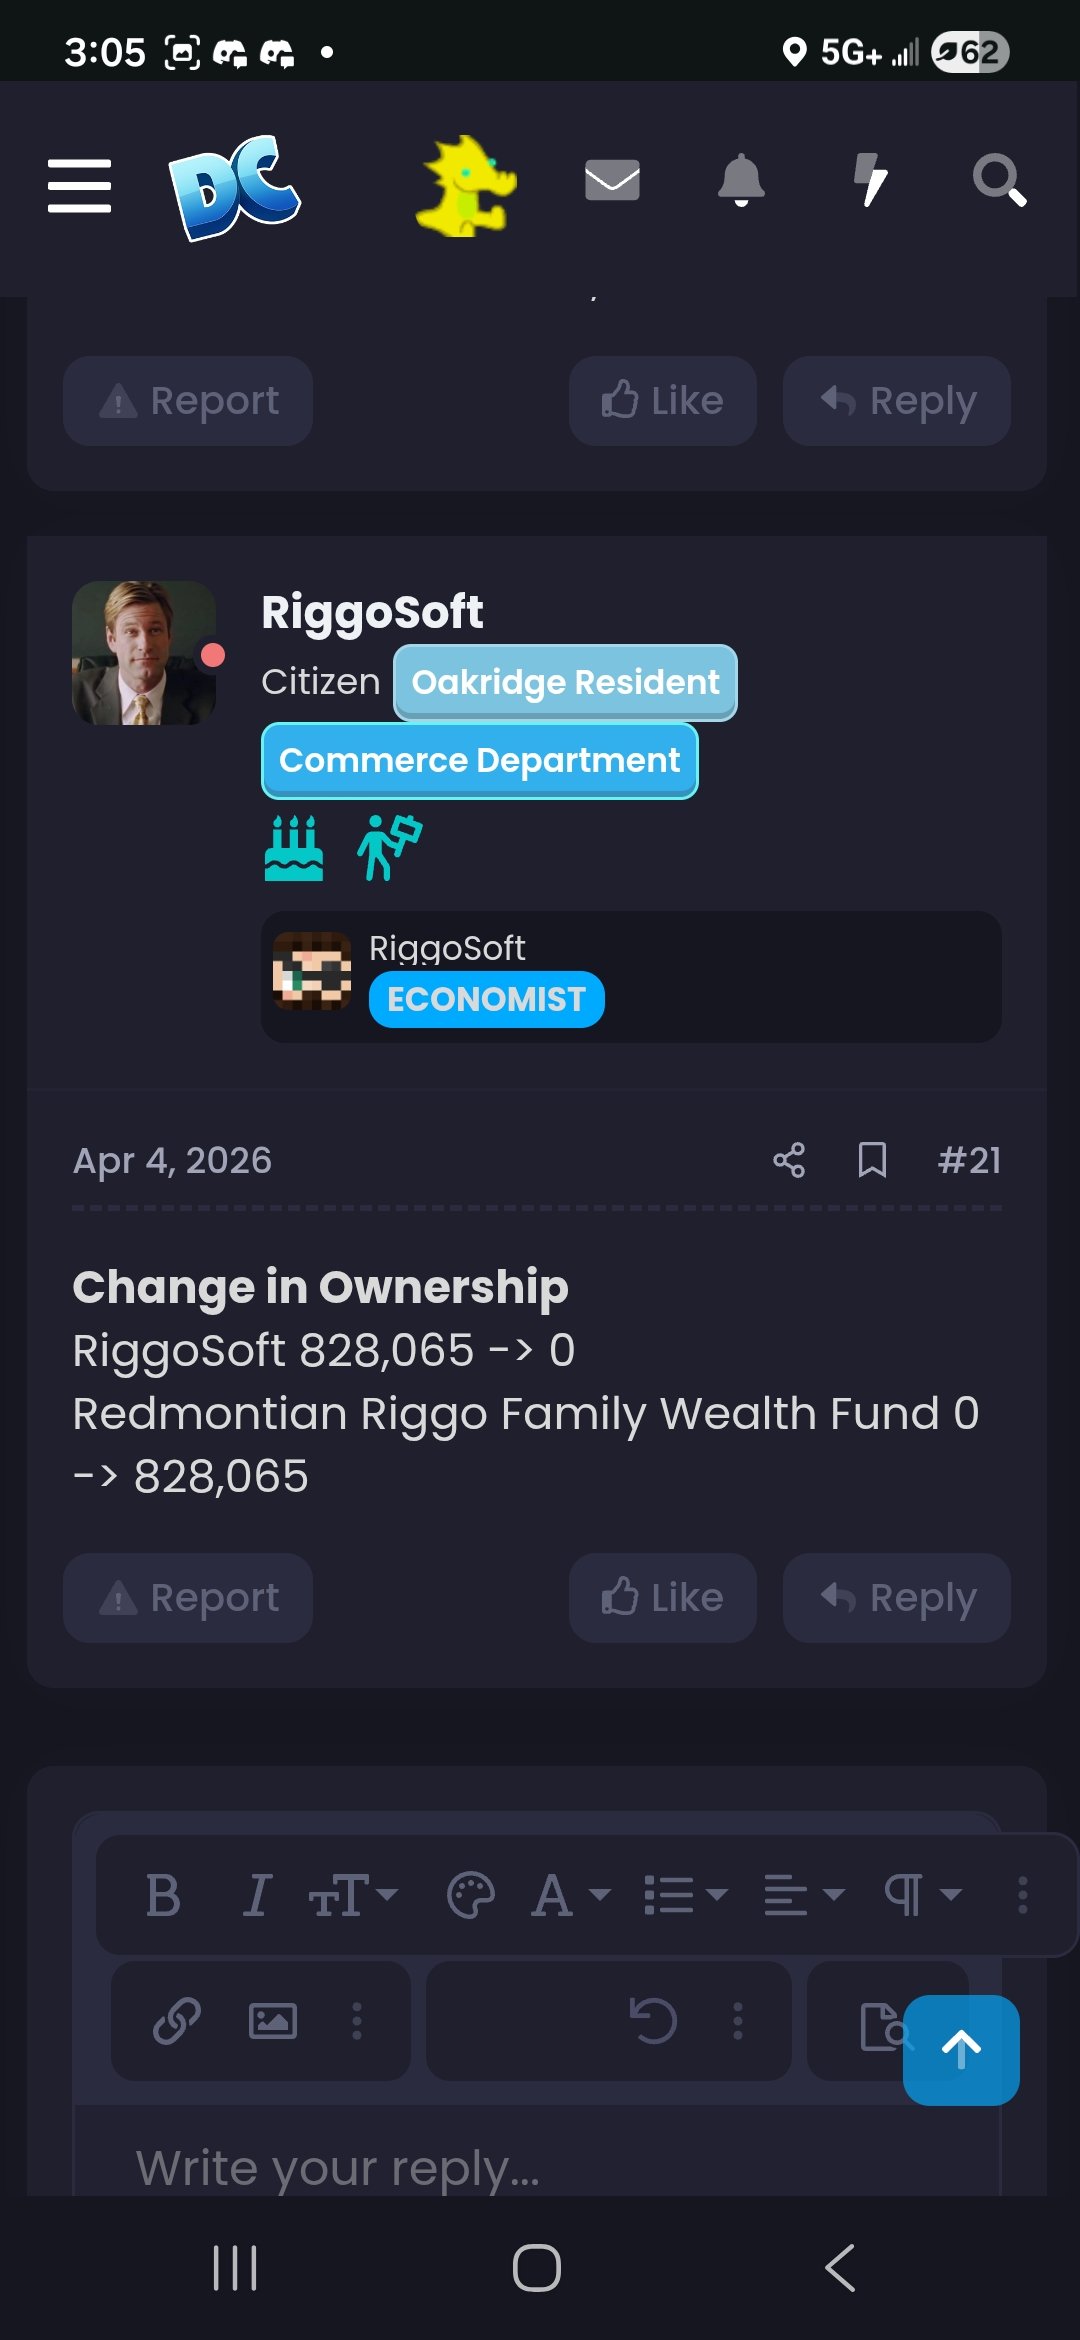The image size is (1080, 2340).
Task: Open the search icon
Action: tap(999, 182)
